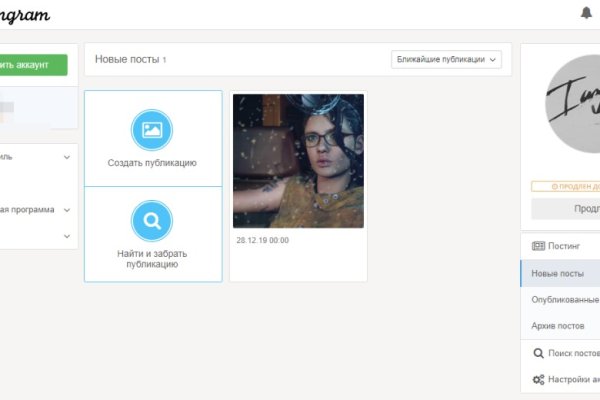Image resolution: width=600 pixels, height=400 pixels.
Task: Open the Ближайшие публикации dropdown
Action: (446, 60)
